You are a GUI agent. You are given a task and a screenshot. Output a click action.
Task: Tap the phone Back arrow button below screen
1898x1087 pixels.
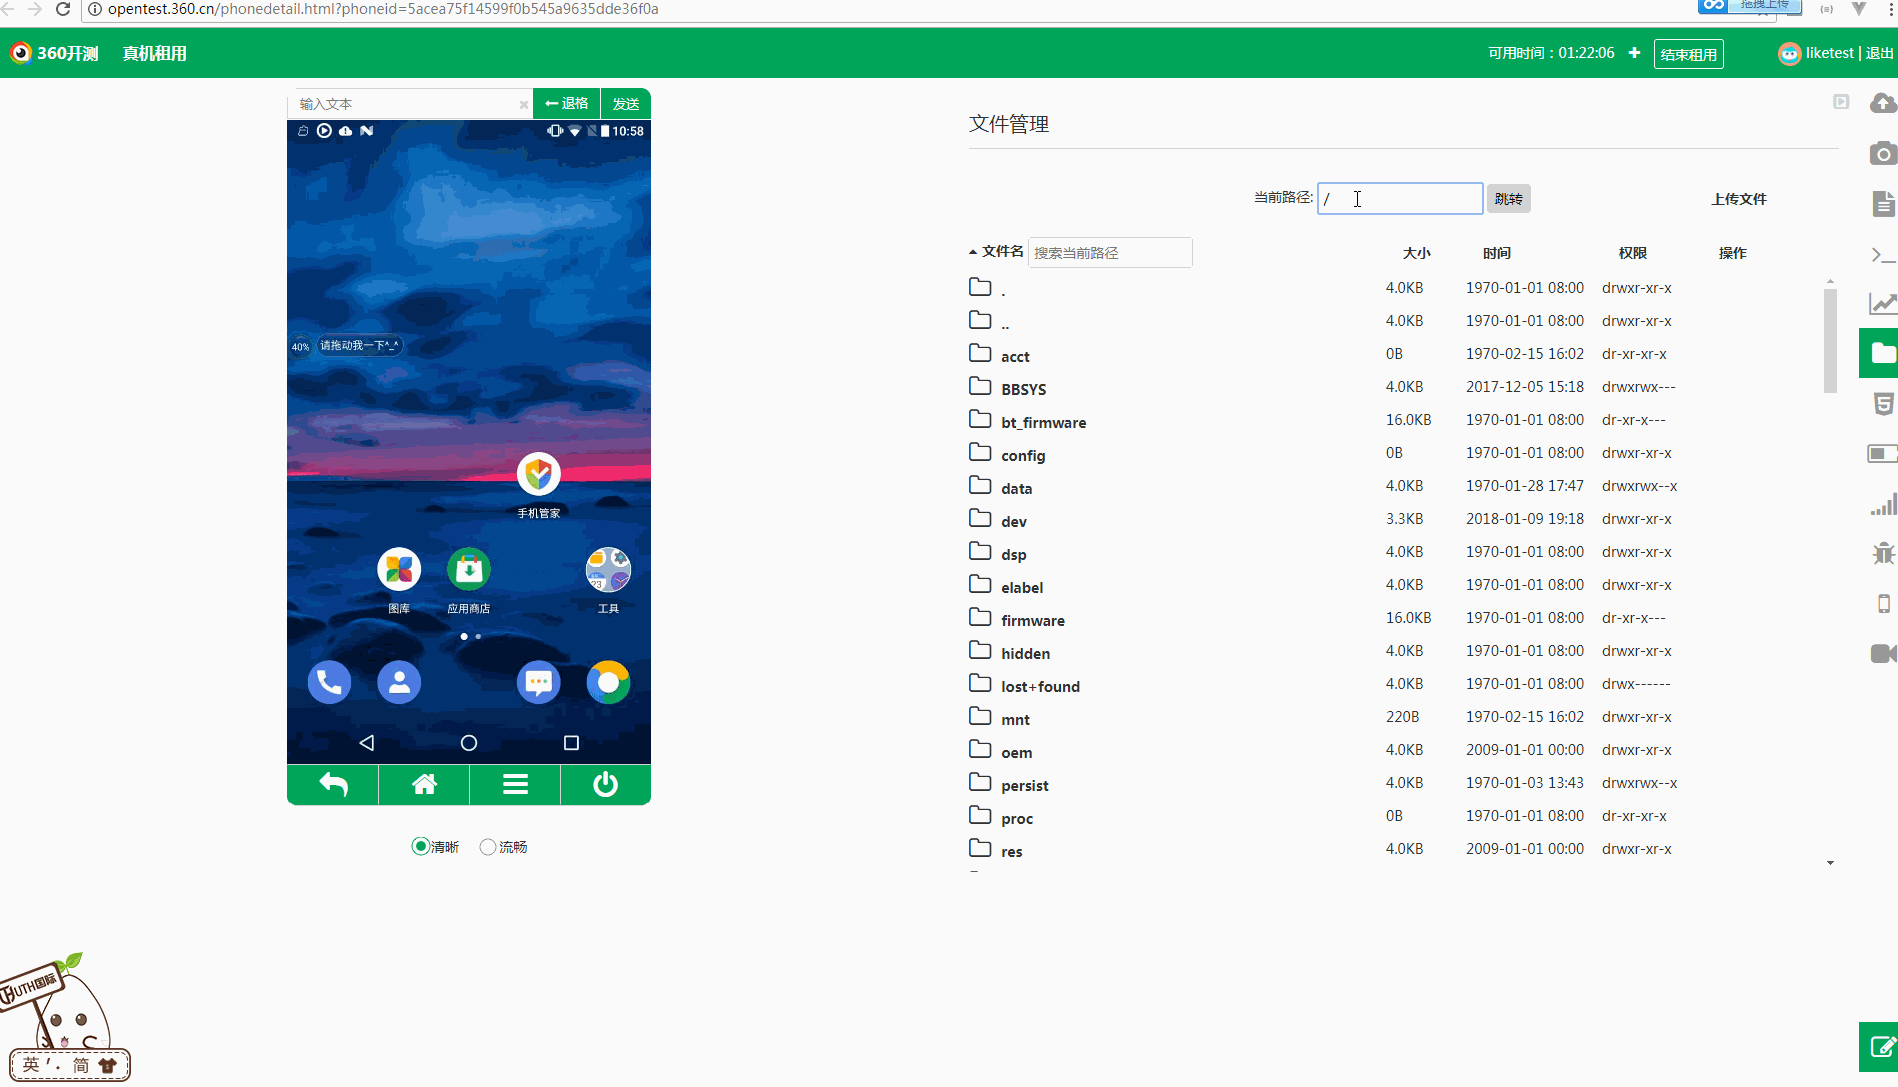pos(333,785)
